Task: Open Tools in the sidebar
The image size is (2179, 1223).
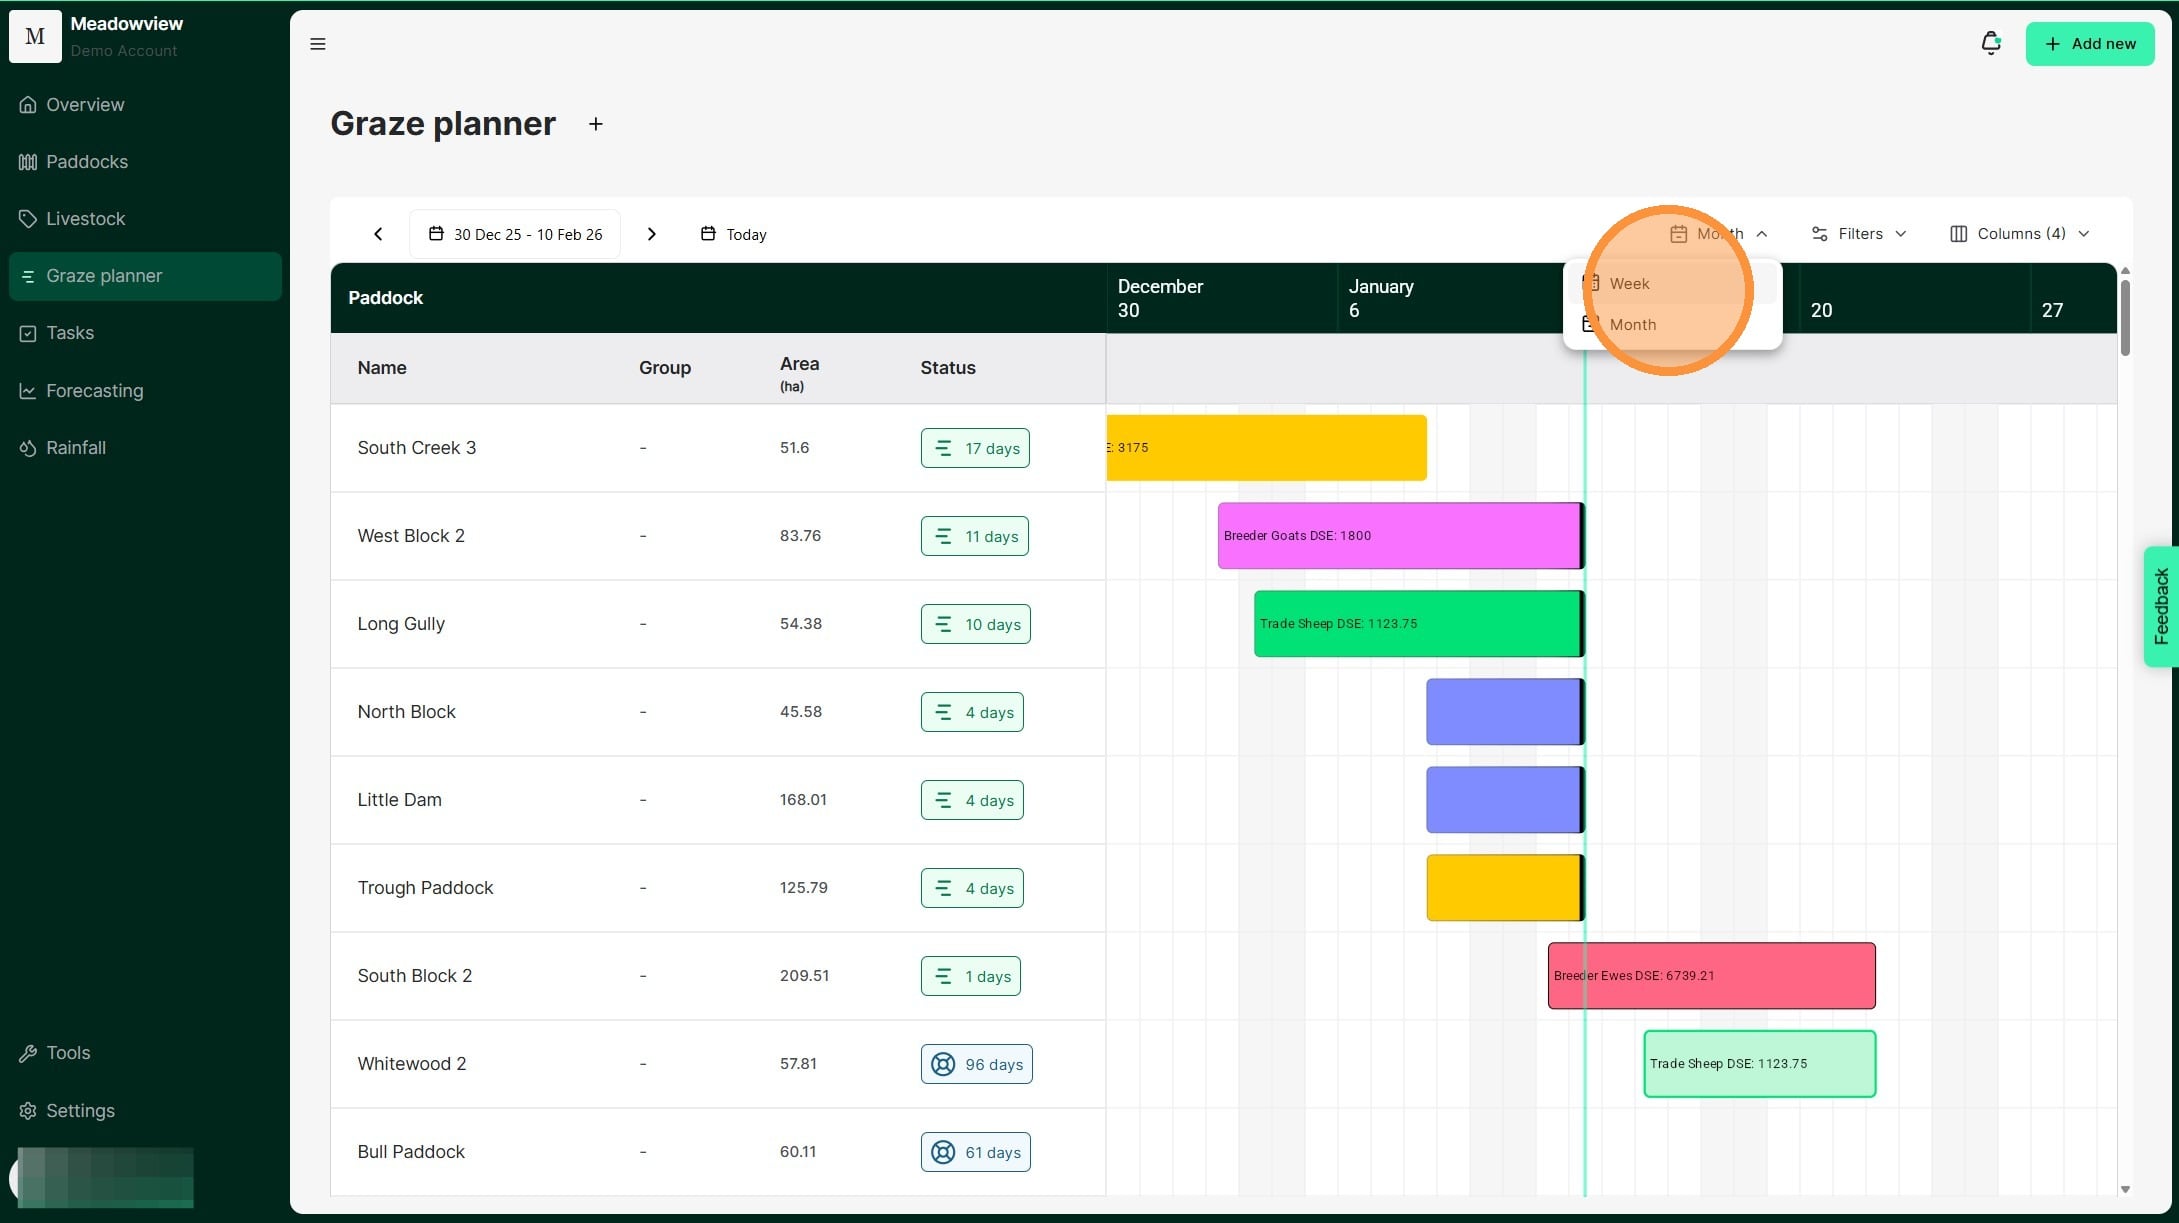Action: pos(68,1053)
